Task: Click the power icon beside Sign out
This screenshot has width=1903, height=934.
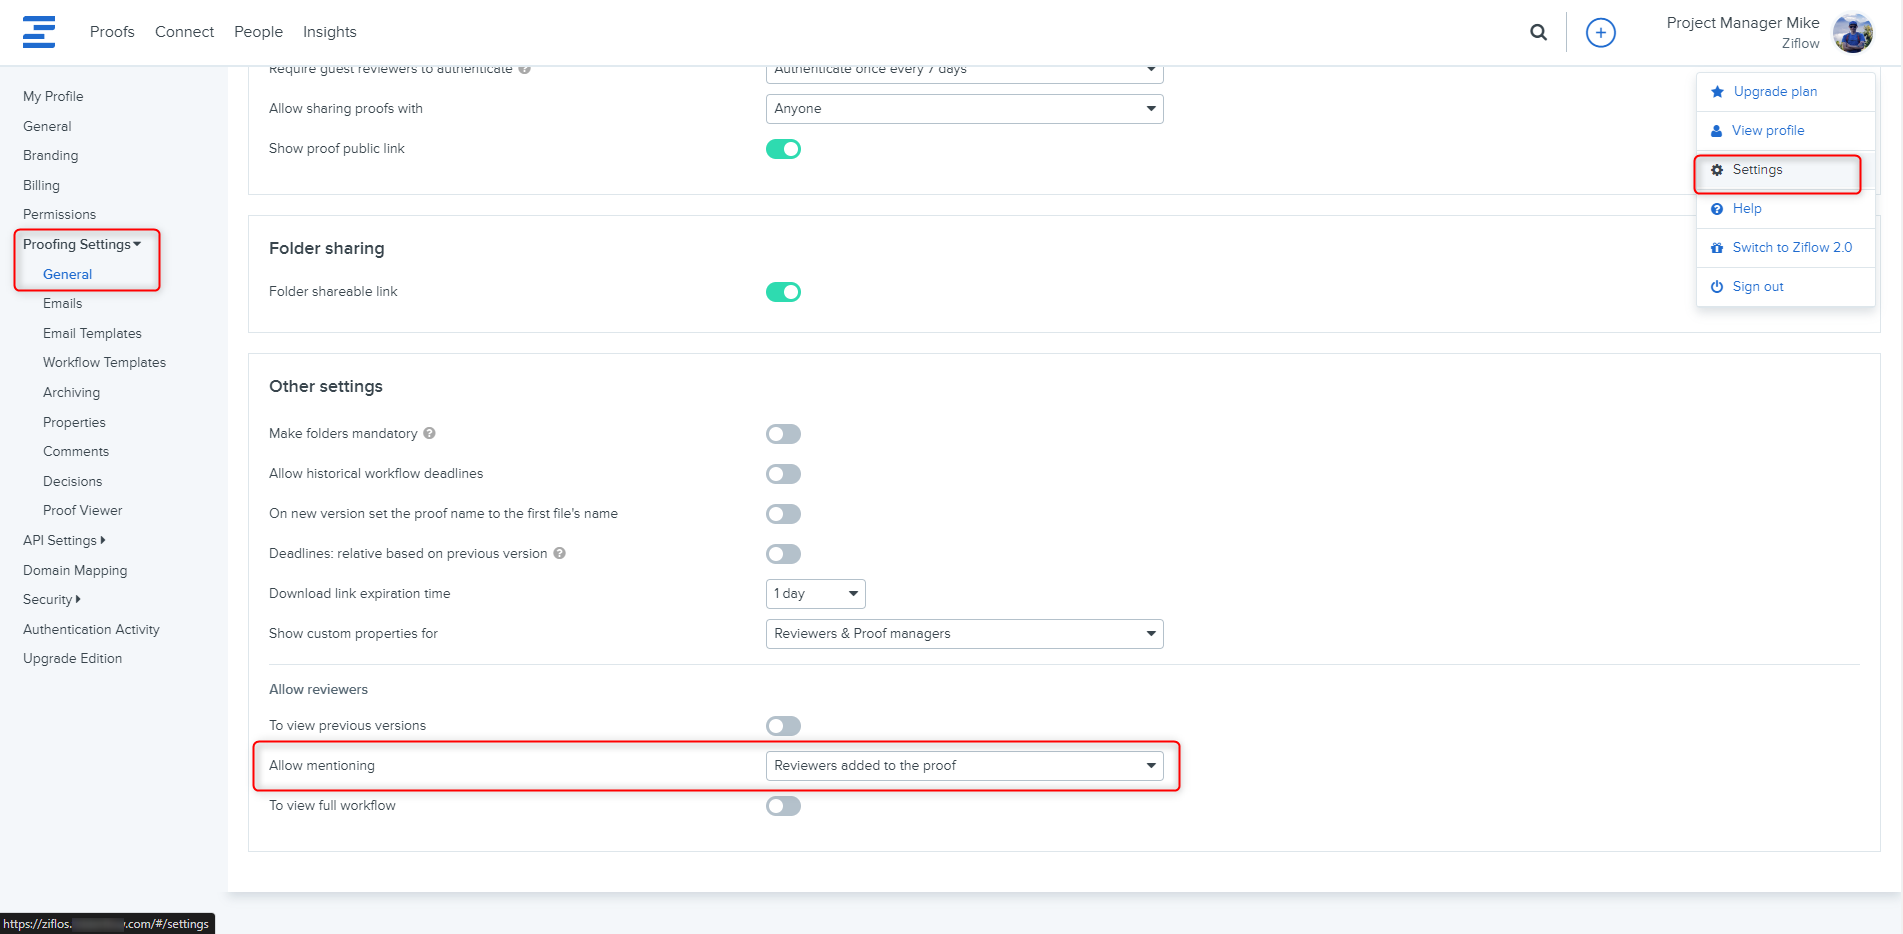Action: coord(1717,287)
